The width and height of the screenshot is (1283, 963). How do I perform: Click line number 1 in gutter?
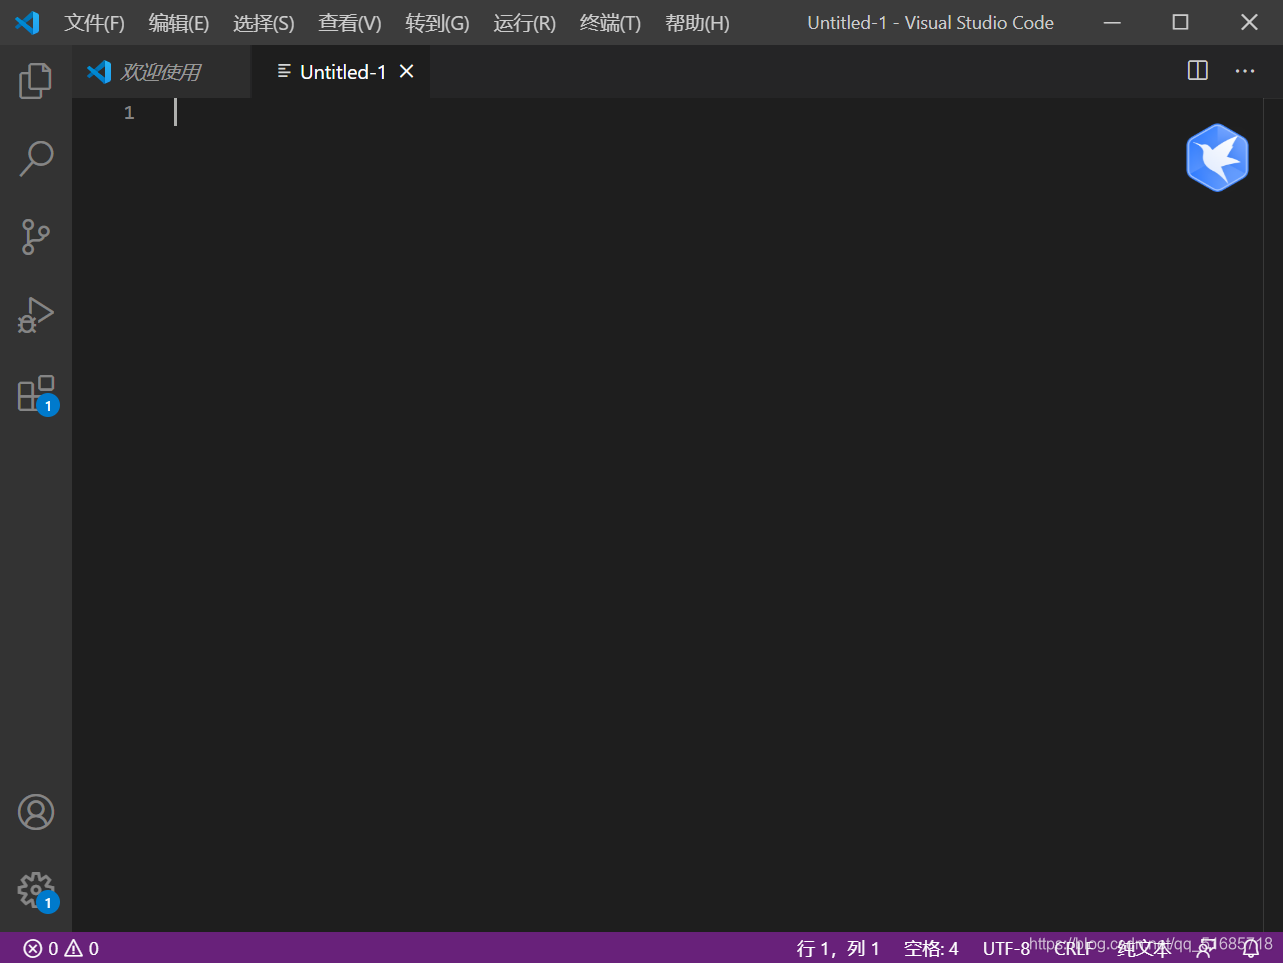coord(129,113)
